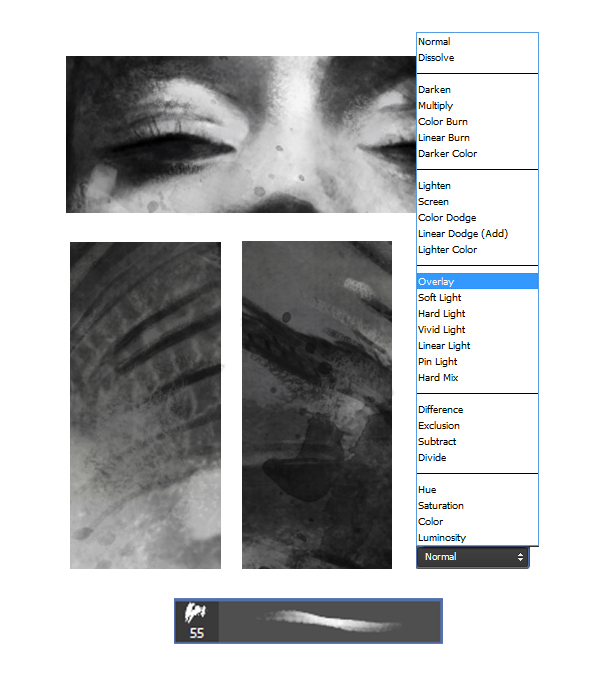Select Vivid Light from the list
Viewport: 600px width, 678px height.
477,330
